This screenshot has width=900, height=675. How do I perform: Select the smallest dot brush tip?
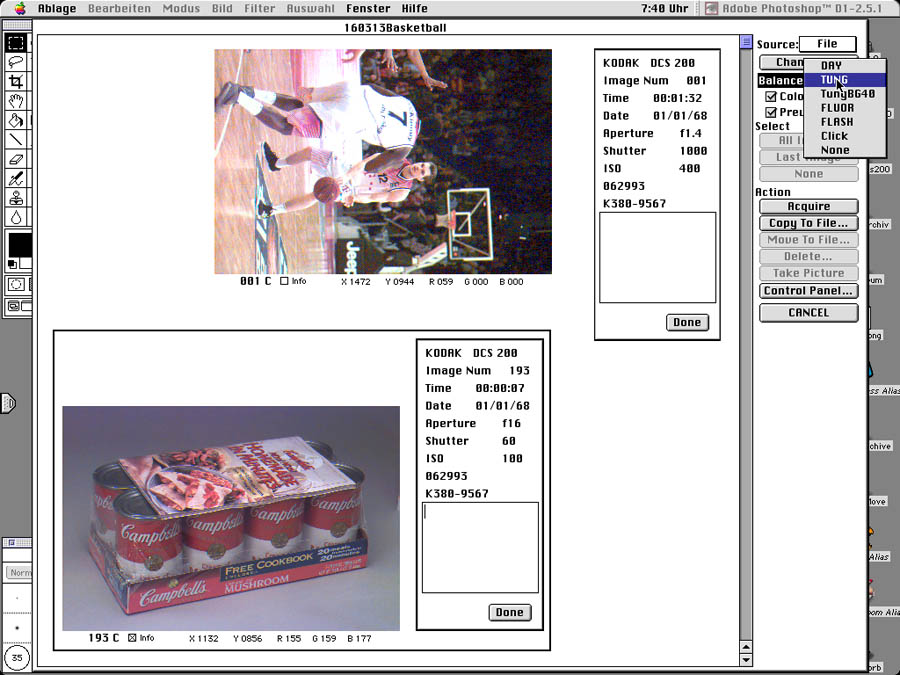(17, 598)
